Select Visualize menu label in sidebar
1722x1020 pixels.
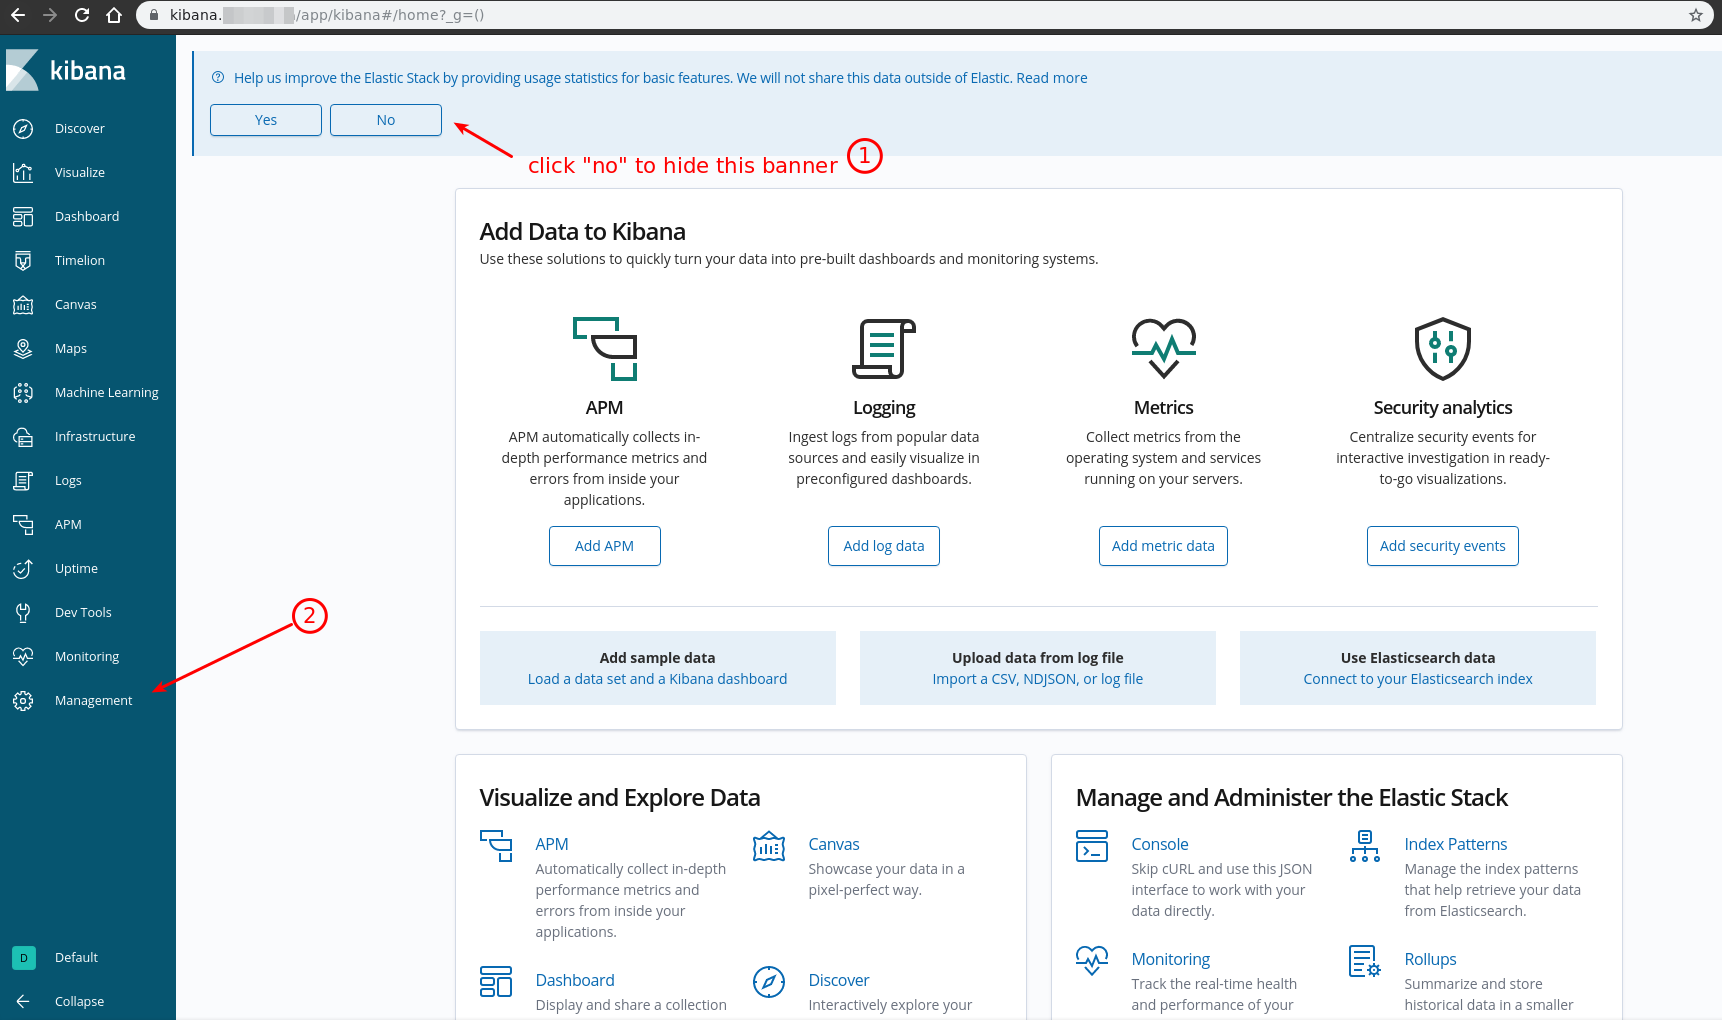(x=80, y=173)
